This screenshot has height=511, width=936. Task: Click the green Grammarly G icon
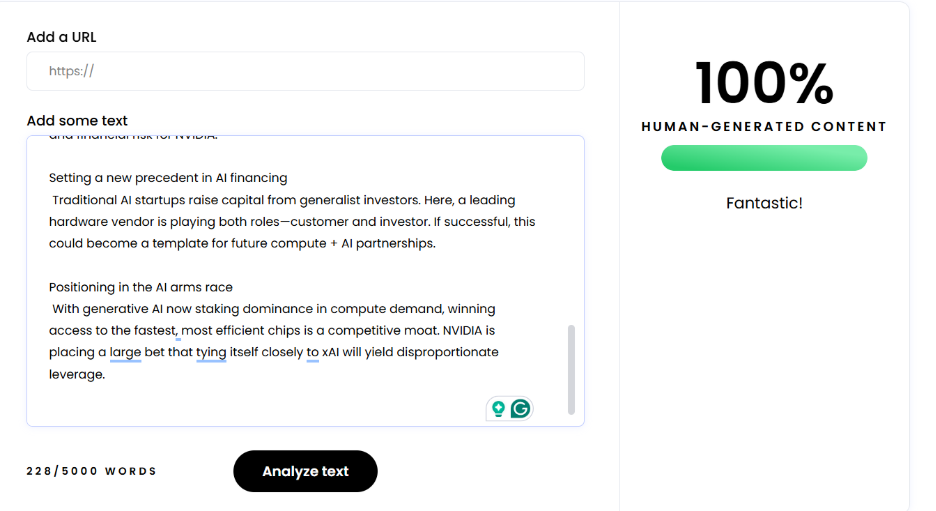coord(520,408)
